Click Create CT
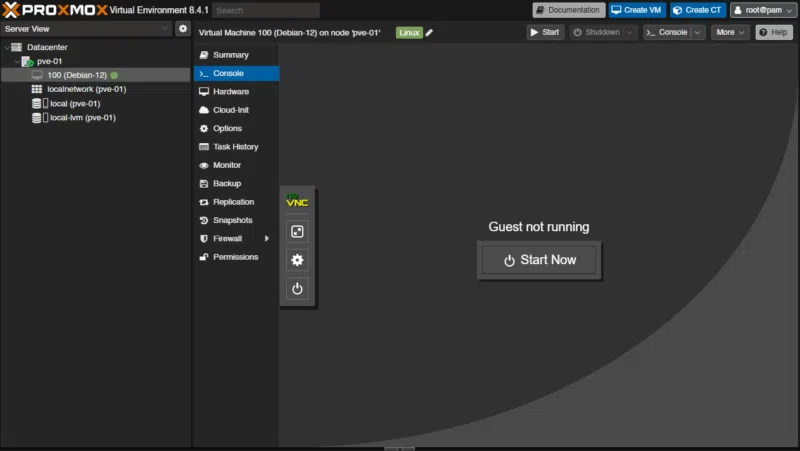This screenshot has height=451, width=800. [x=697, y=10]
